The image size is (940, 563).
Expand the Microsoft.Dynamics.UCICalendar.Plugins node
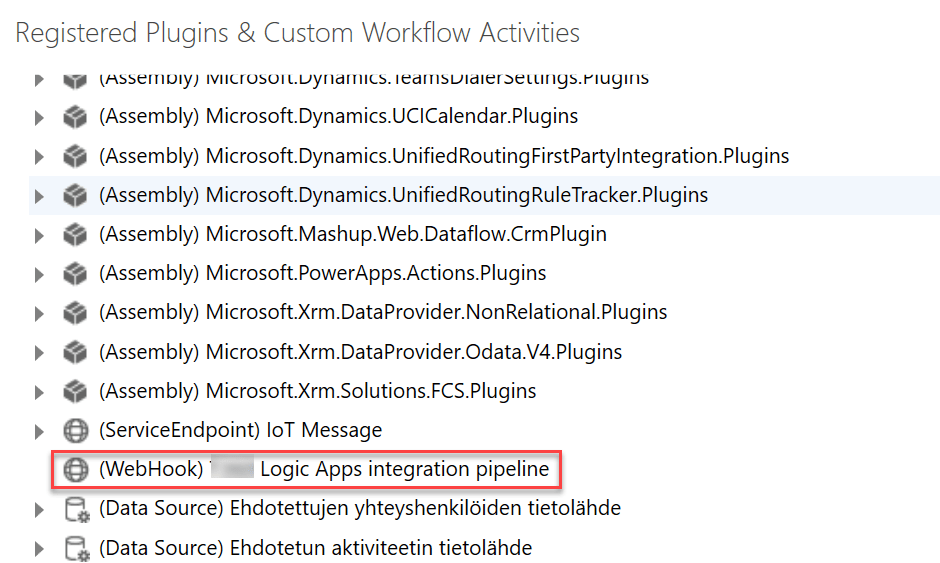pyautogui.click(x=39, y=117)
